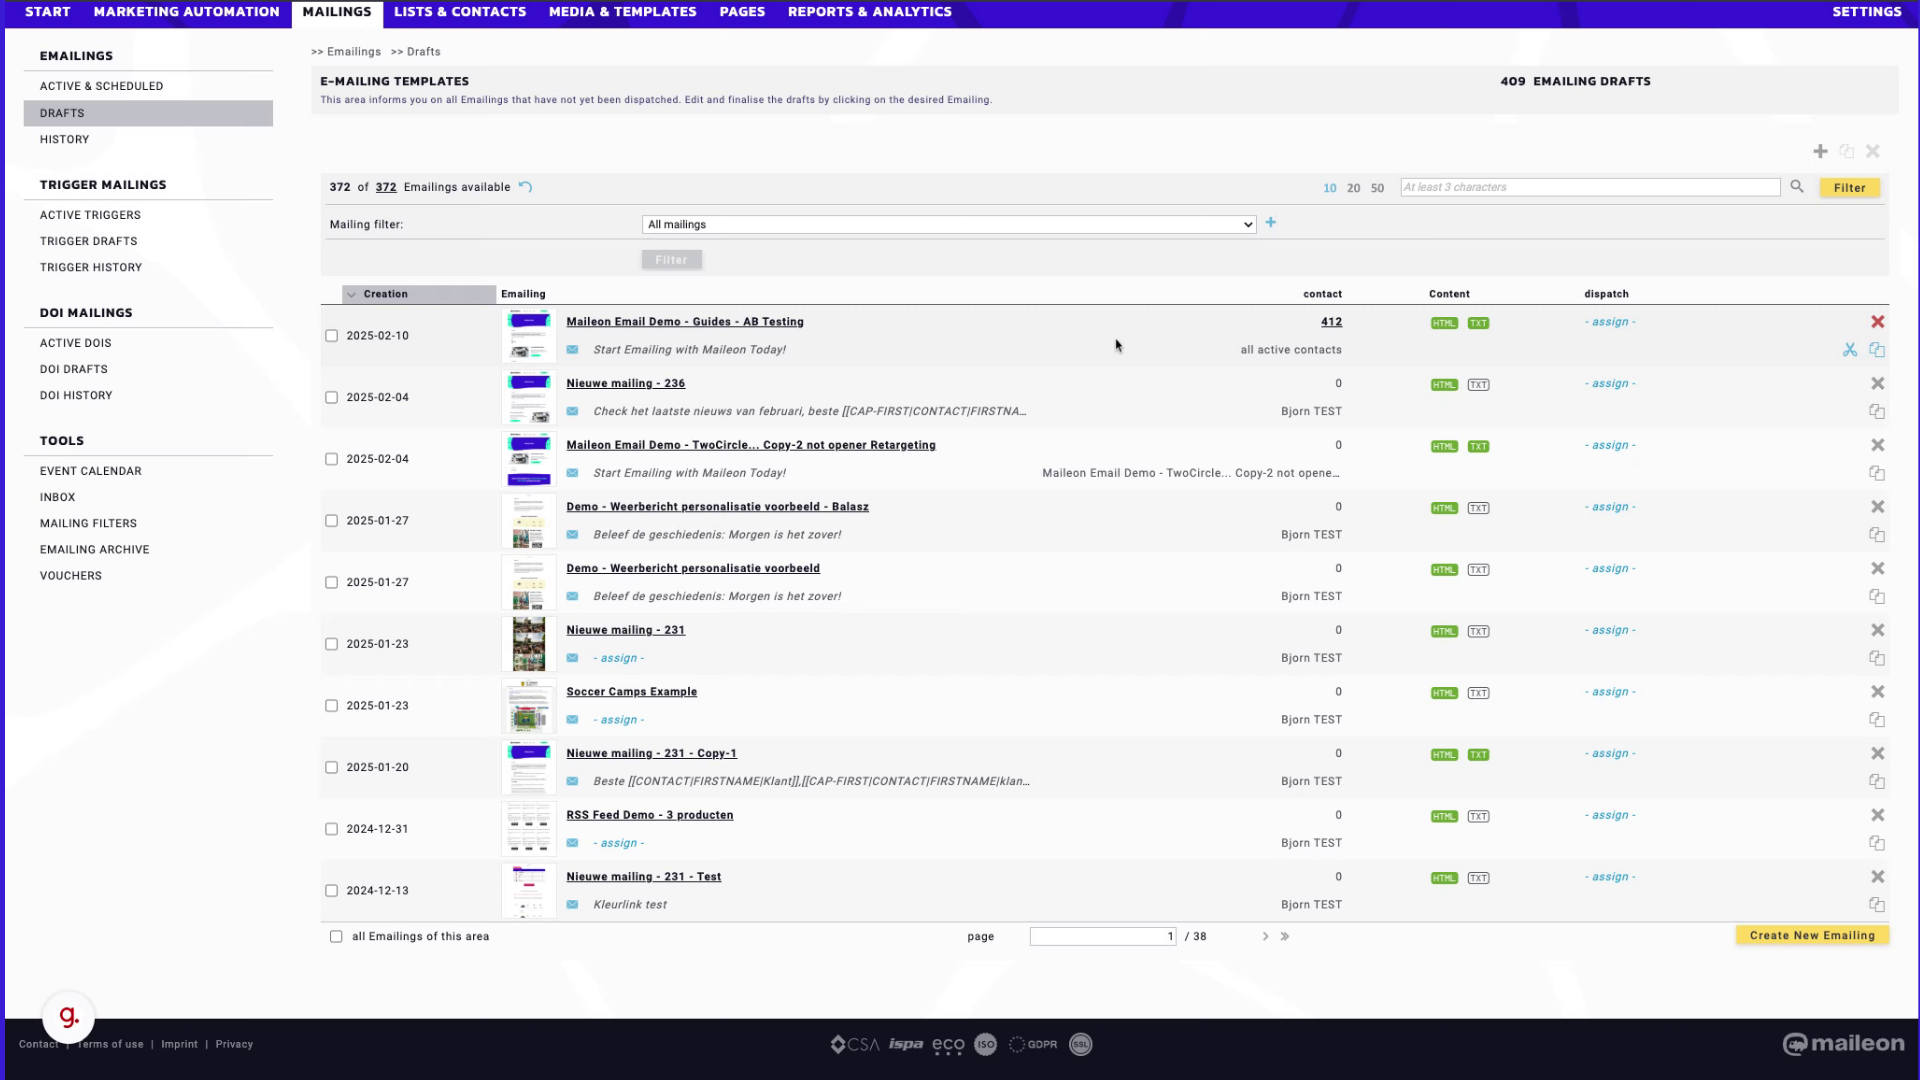Open HTML content of Nieuwe mailing - 236
This screenshot has width=1920, height=1080.
(1444, 385)
